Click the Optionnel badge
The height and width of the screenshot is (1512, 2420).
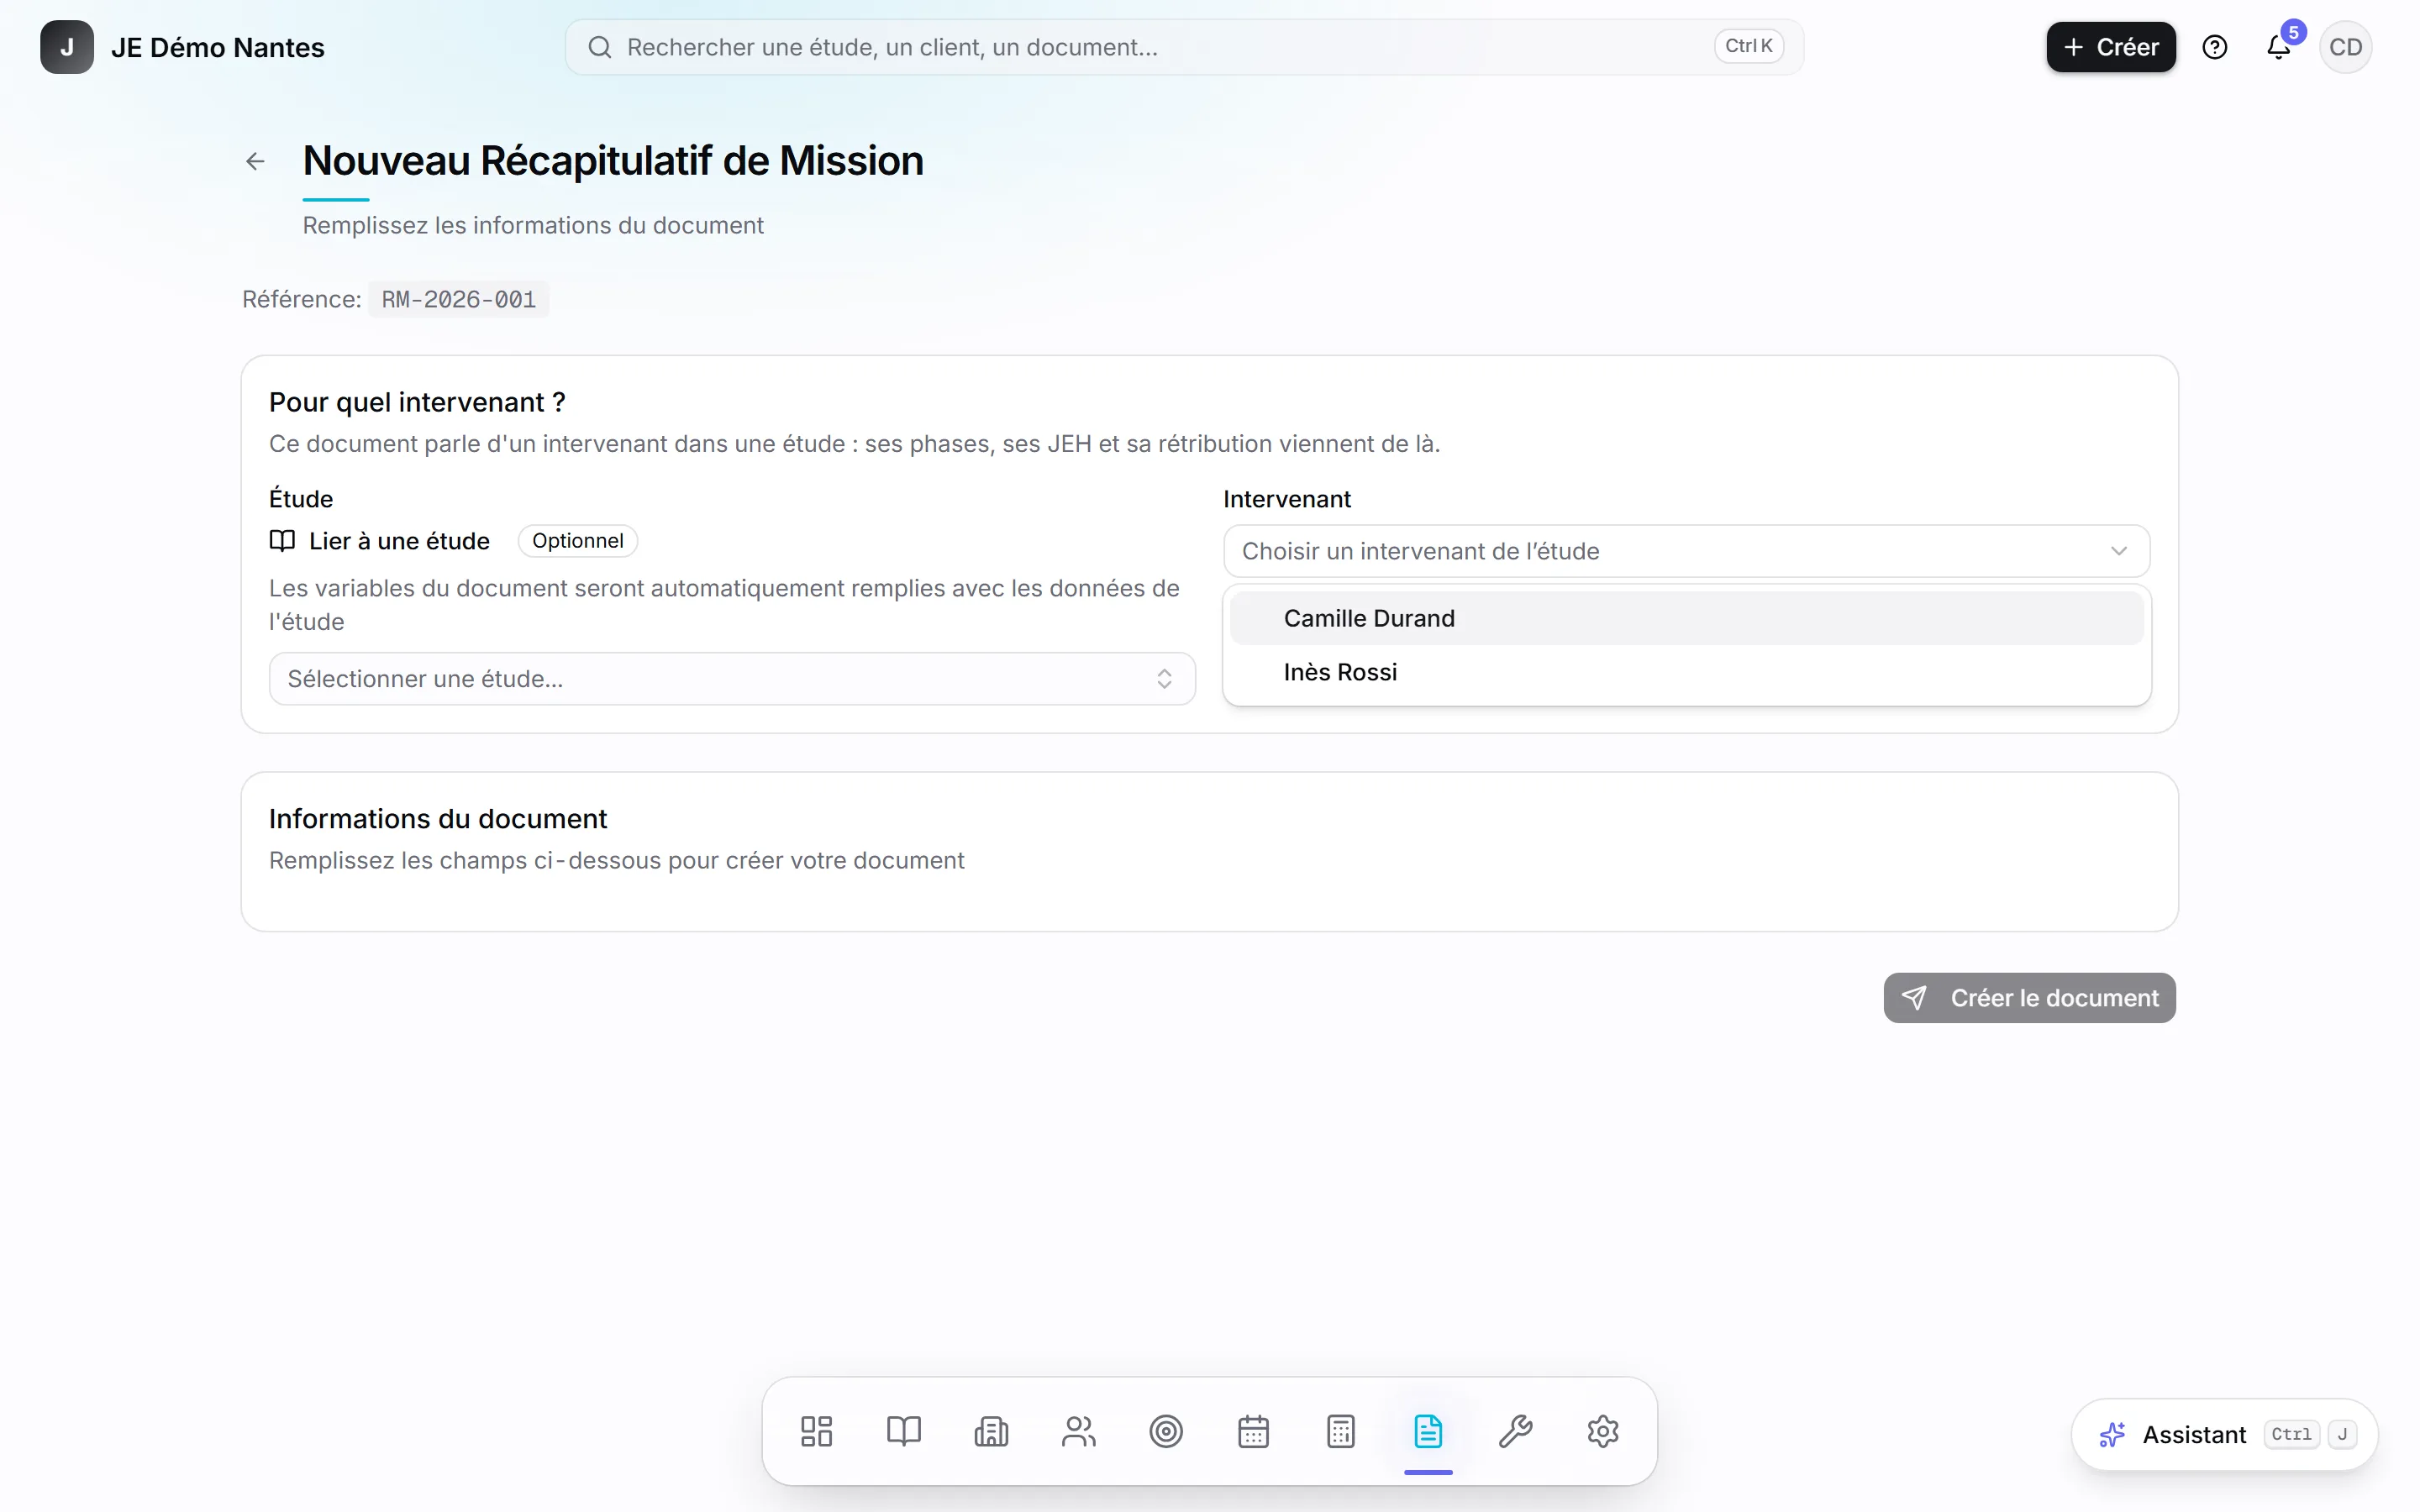577,541
